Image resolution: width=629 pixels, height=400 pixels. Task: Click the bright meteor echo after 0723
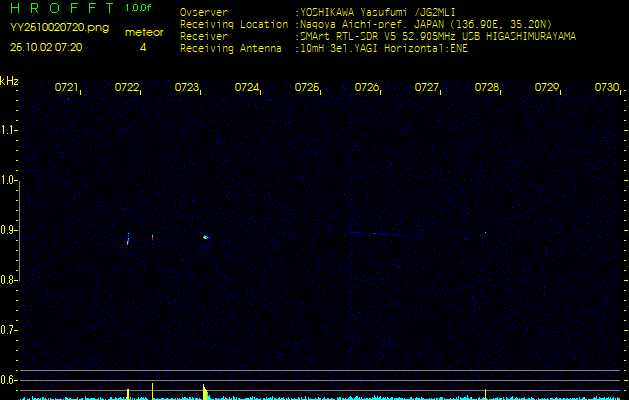(x=205, y=237)
